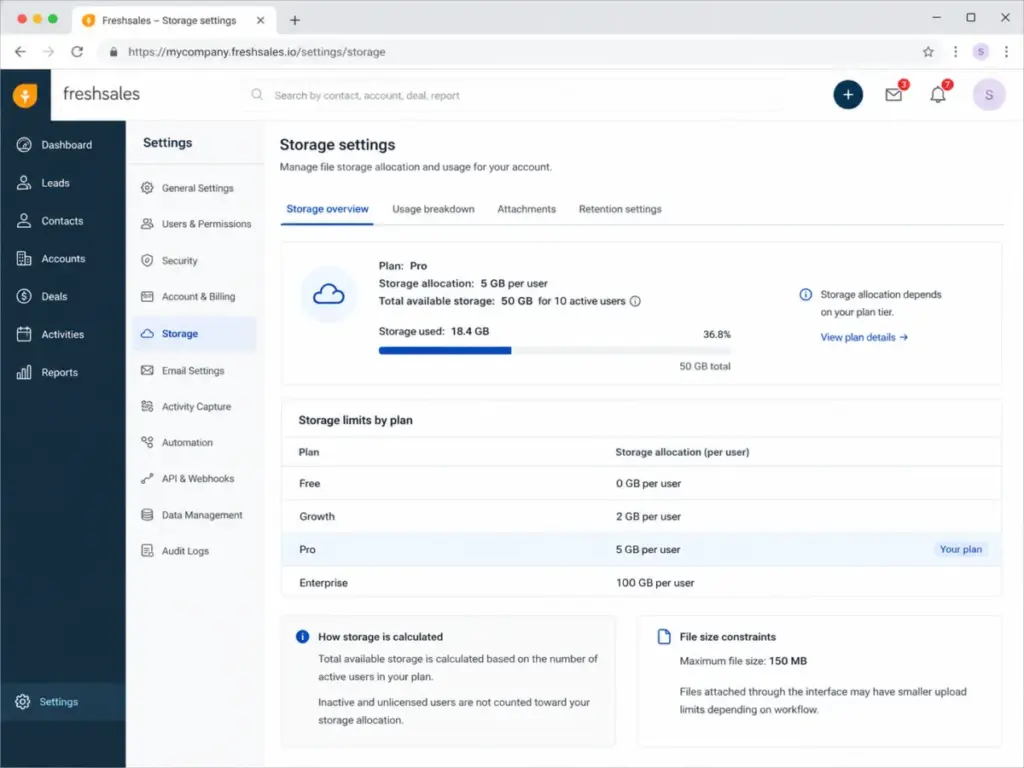Click the File size constraints document icon
The width and height of the screenshot is (1024, 768).
pyautogui.click(x=664, y=637)
